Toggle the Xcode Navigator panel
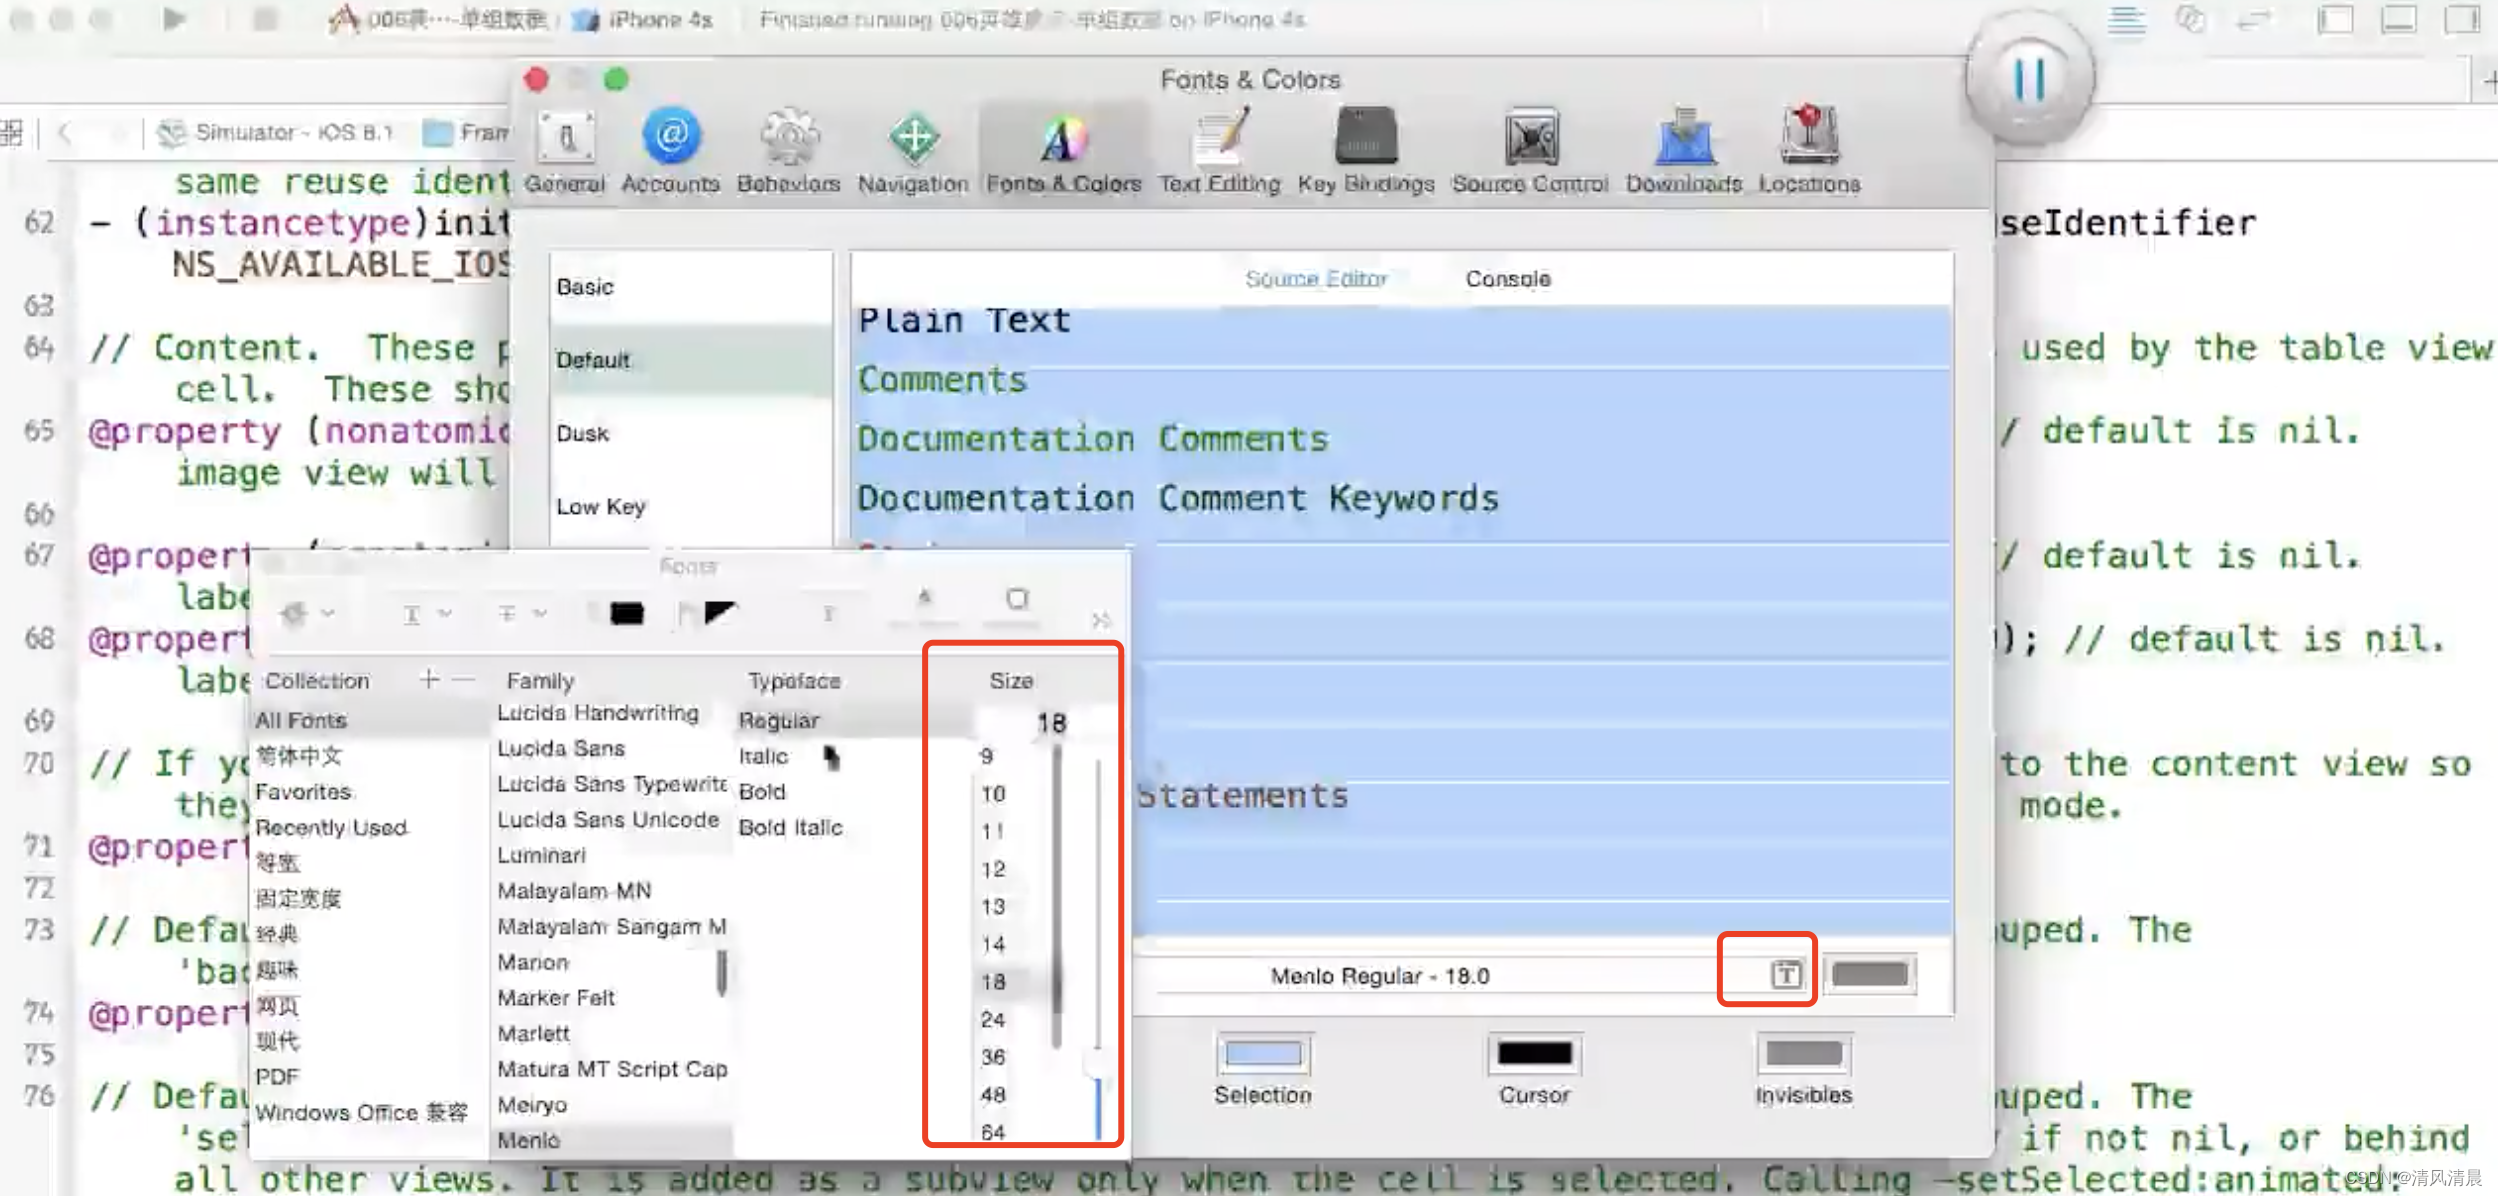 click(2335, 19)
